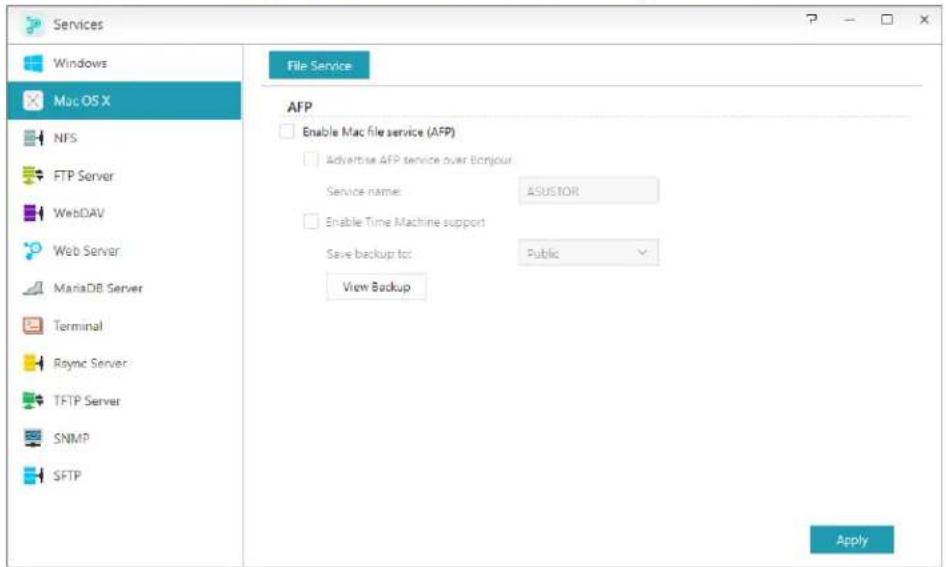
Task: Open the Windows services label
Action: pyautogui.click(x=80, y=63)
